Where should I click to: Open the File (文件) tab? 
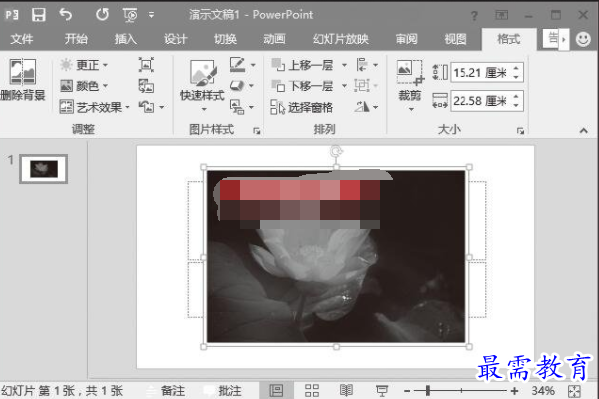(22, 39)
